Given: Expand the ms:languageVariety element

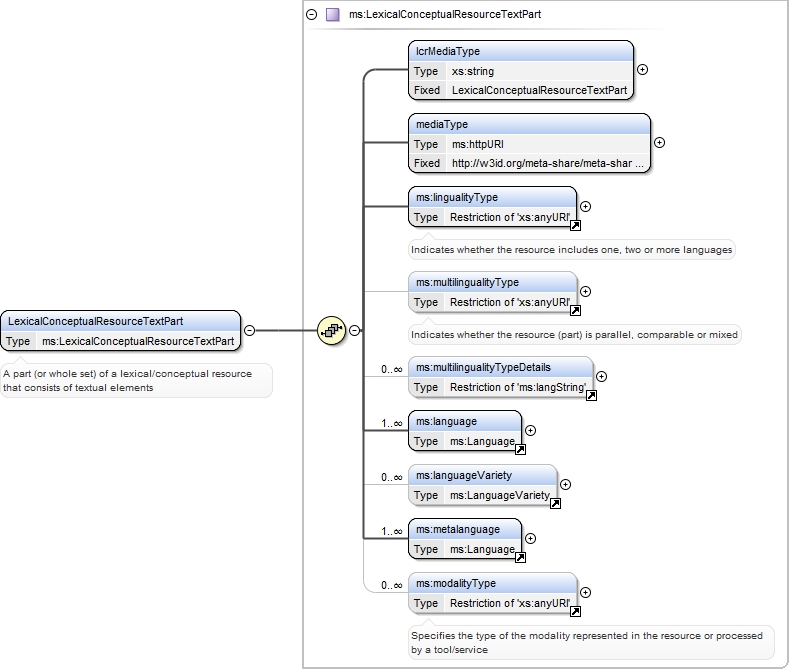Looking at the screenshot, I should [x=566, y=485].
